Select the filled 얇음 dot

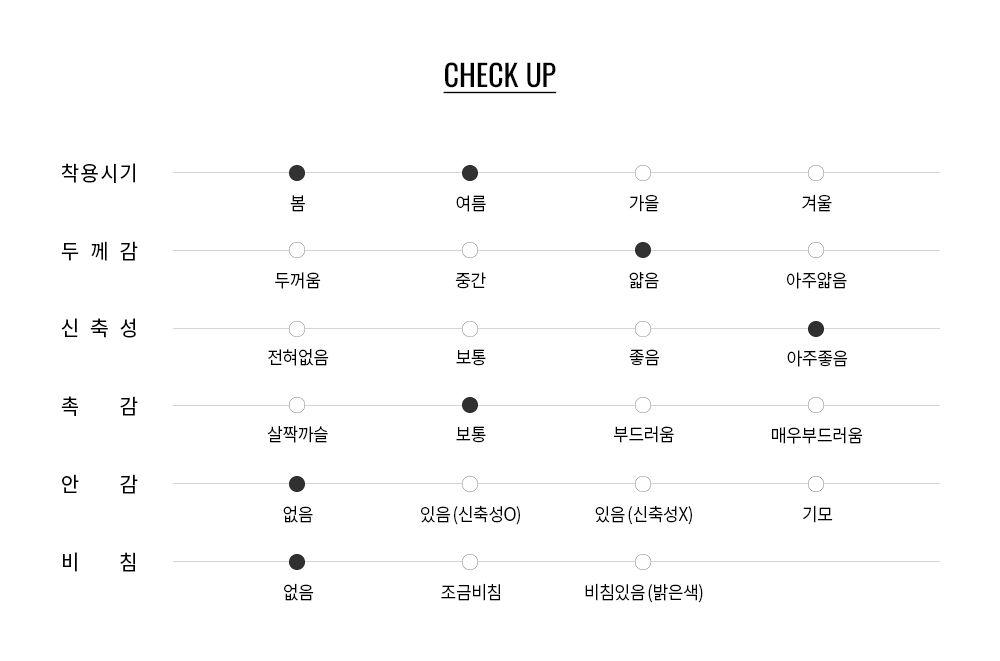[x=643, y=250]
